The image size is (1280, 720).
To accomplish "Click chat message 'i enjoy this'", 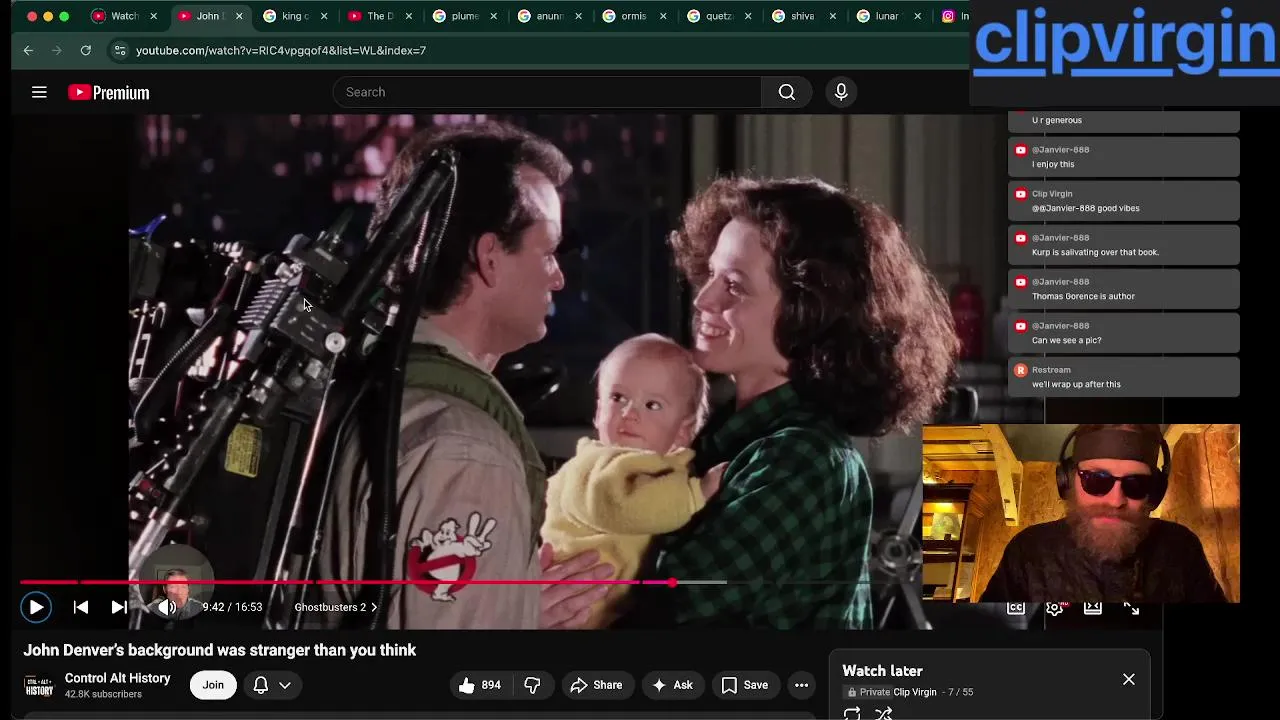I will (1124, 157).
